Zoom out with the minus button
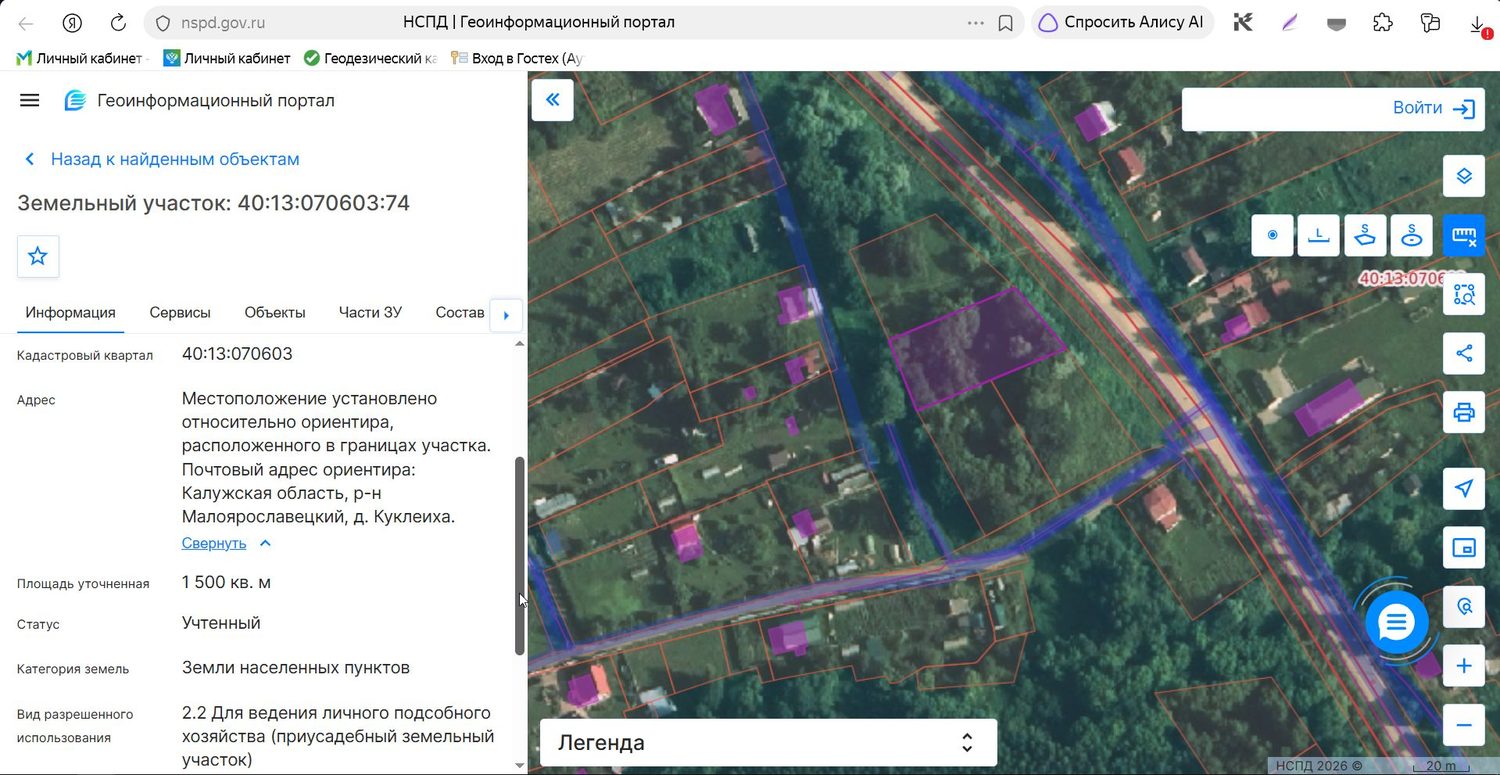Viewport: 1500px width, 775px height. pos(1464,725)
